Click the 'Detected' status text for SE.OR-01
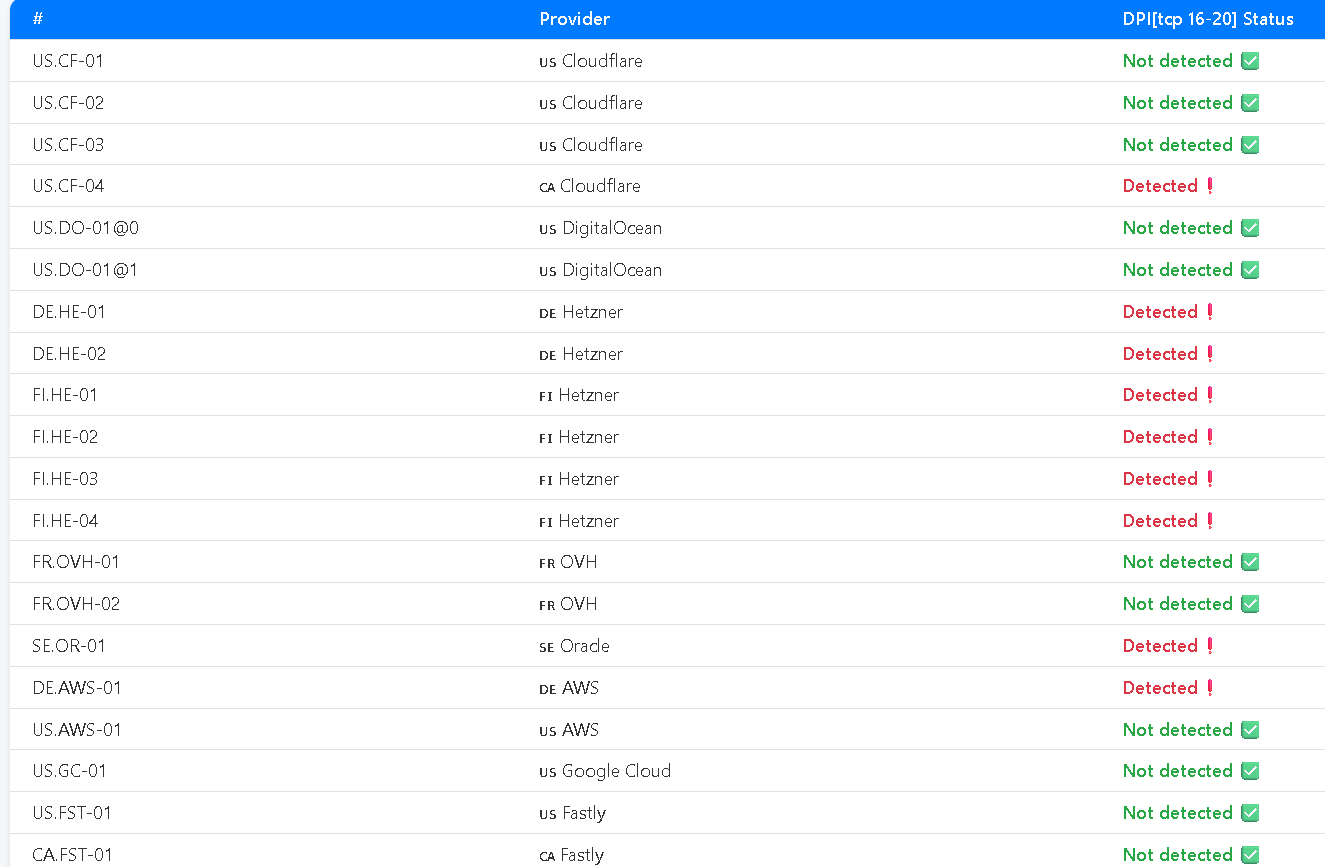This screenshot has height=867, width=1325. [x=1160, y=646]
